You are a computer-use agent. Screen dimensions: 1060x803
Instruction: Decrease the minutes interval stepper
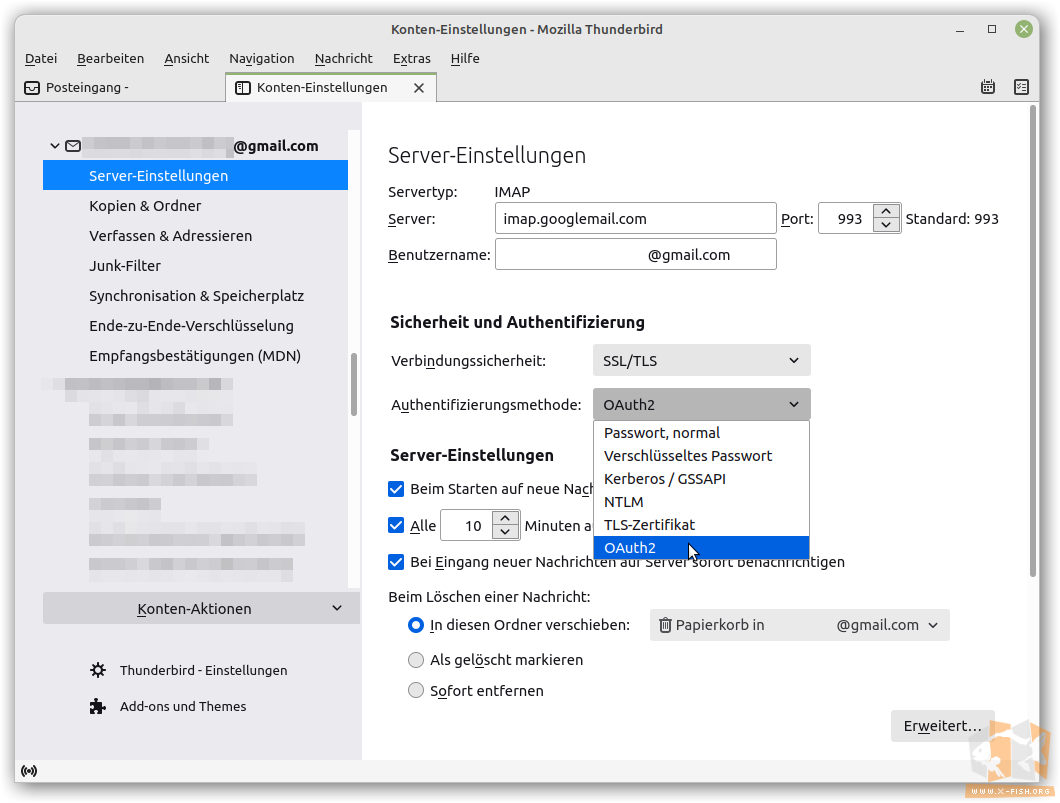pos(505,533)
